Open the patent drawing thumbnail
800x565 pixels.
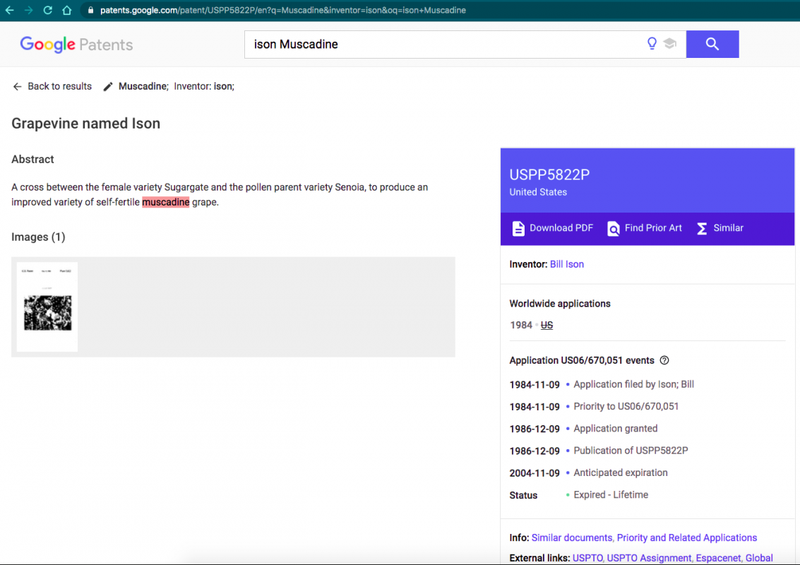[x=47, y=307]
